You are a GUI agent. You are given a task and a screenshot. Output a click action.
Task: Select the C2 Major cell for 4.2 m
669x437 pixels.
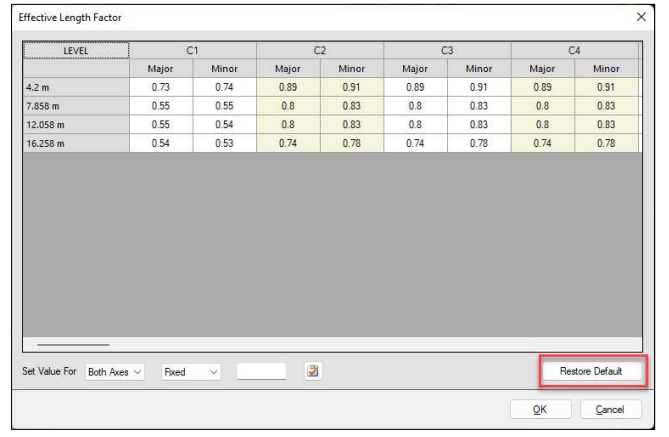[x=288, y=87]
